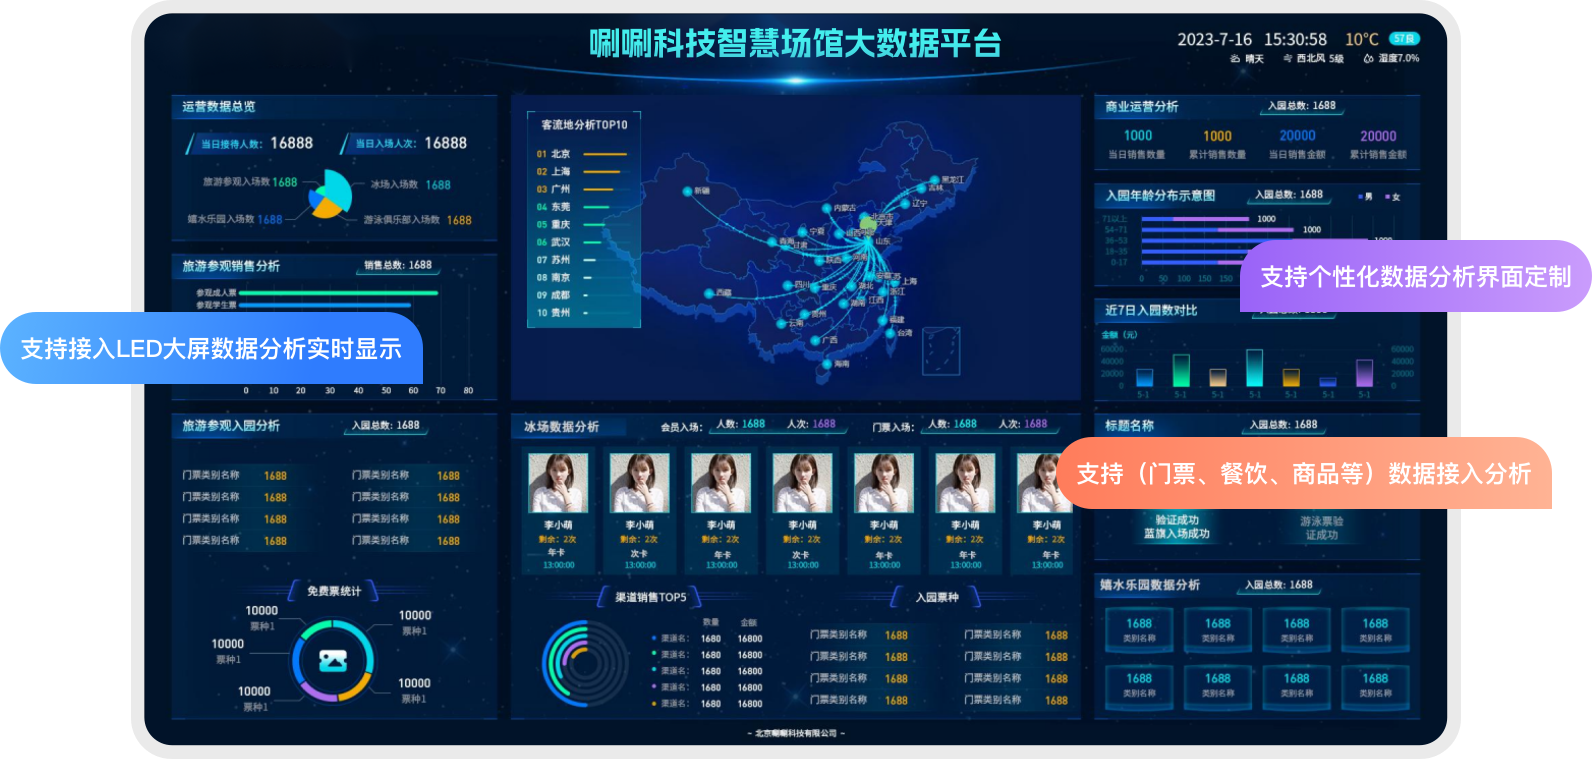Click the ticket icon inside the free-ticket donut

[332, 661]
